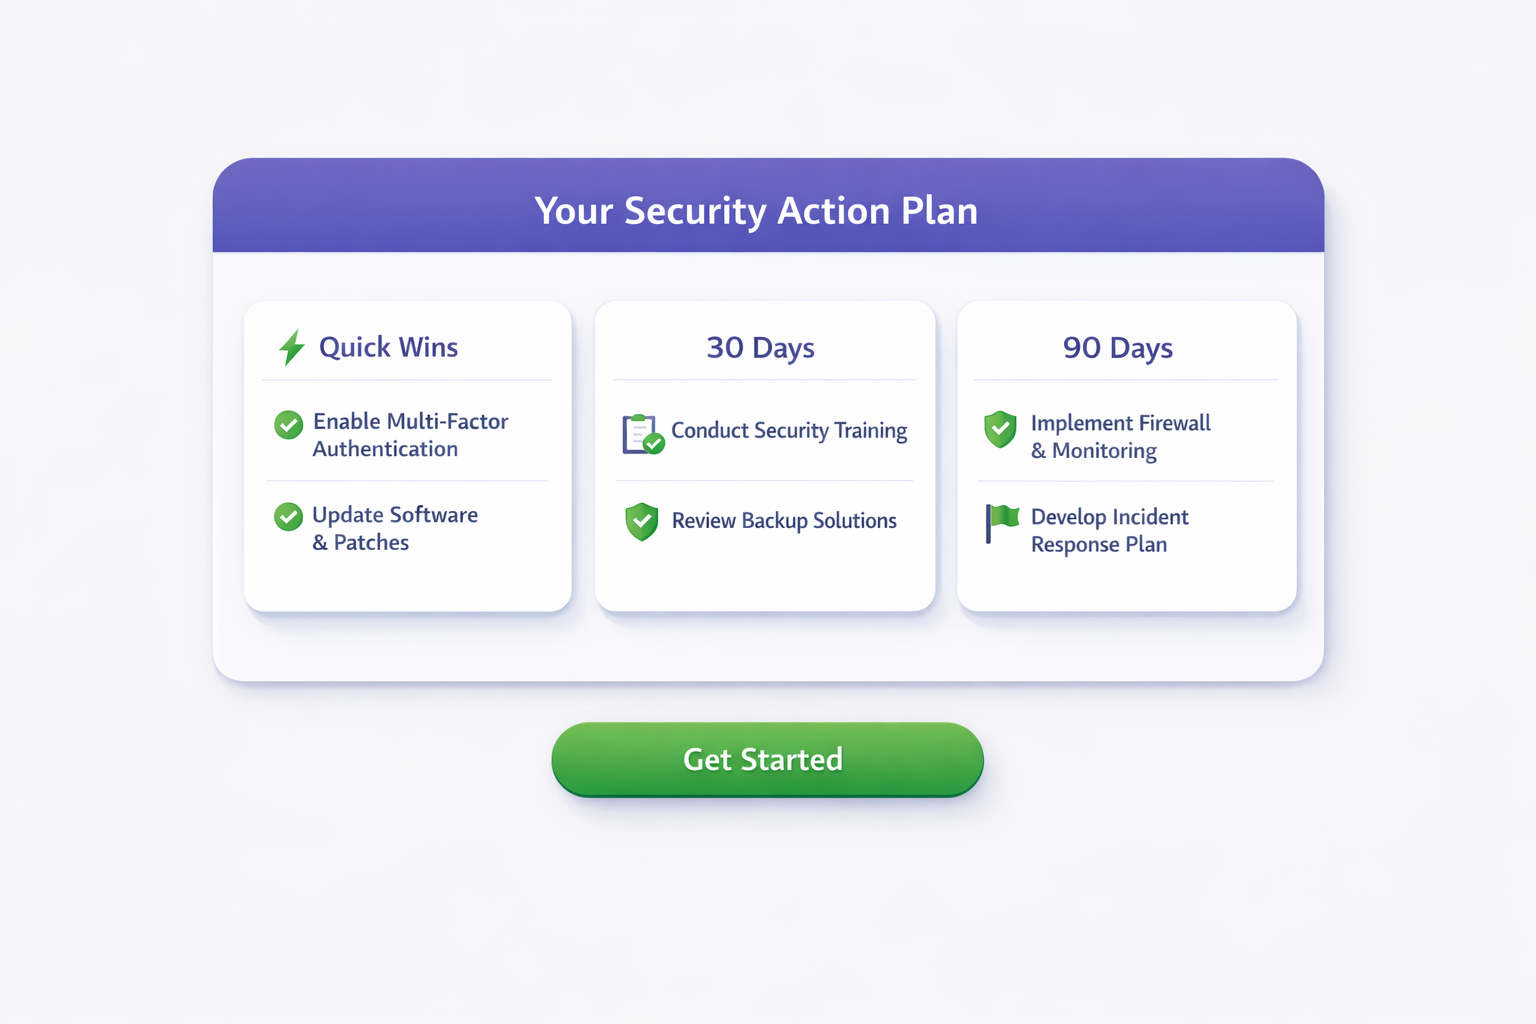This screenshot has width=1536, height=1024.
Task: Click the green flag icon for Incident Response
Action: point(1001,522)
